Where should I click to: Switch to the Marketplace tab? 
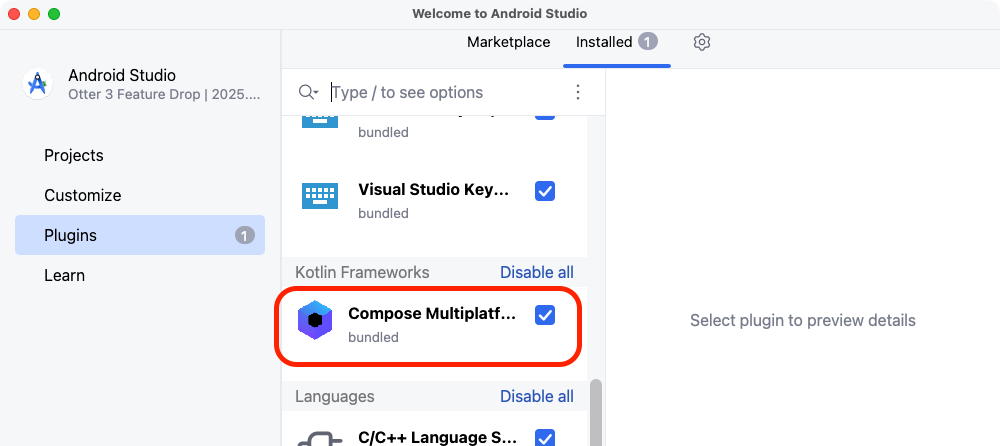509,42
